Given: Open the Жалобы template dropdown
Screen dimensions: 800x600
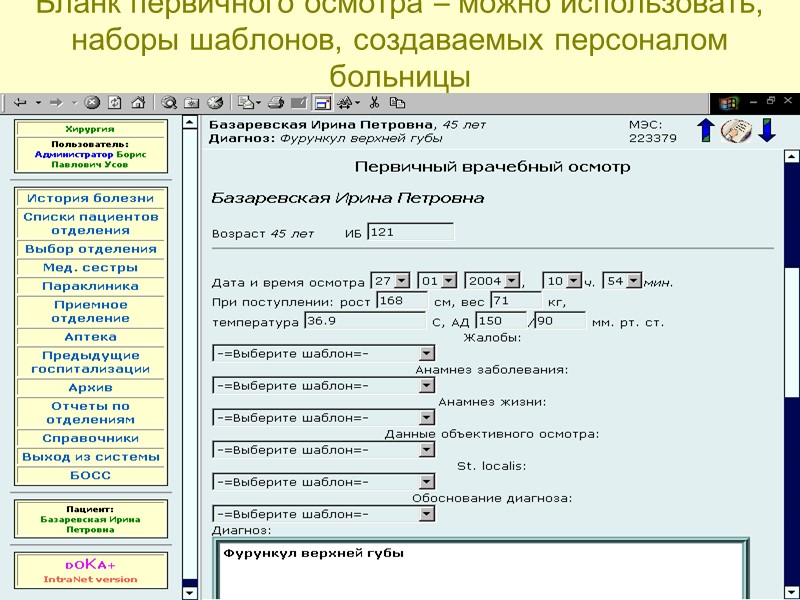Looking at the screenshot, I should tap(323, 354).
